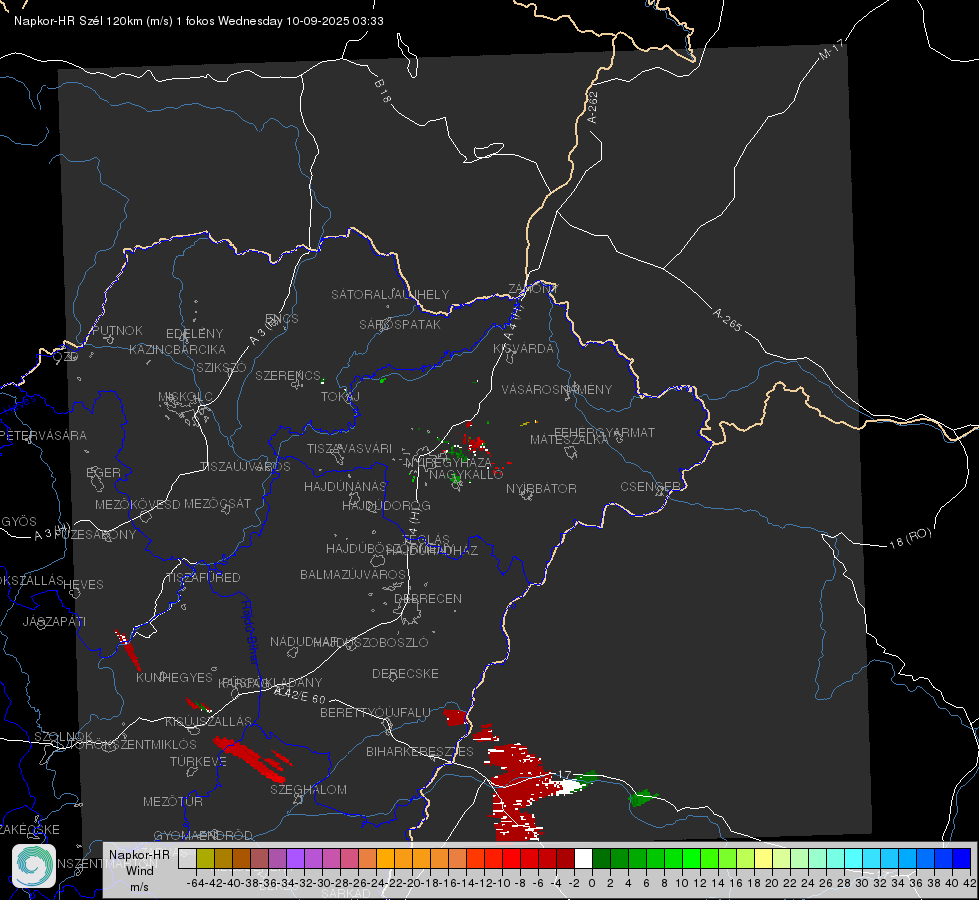Screen dimensions: 979x900
Task: Click the A42/E 60 road label
Action: click(300, 695)
